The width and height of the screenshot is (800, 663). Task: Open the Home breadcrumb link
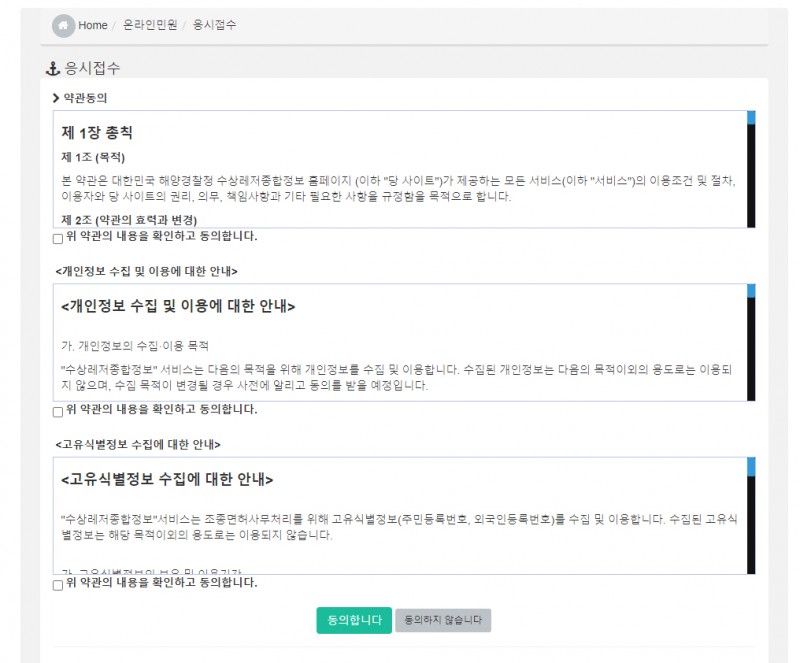(x=92, y=25)
